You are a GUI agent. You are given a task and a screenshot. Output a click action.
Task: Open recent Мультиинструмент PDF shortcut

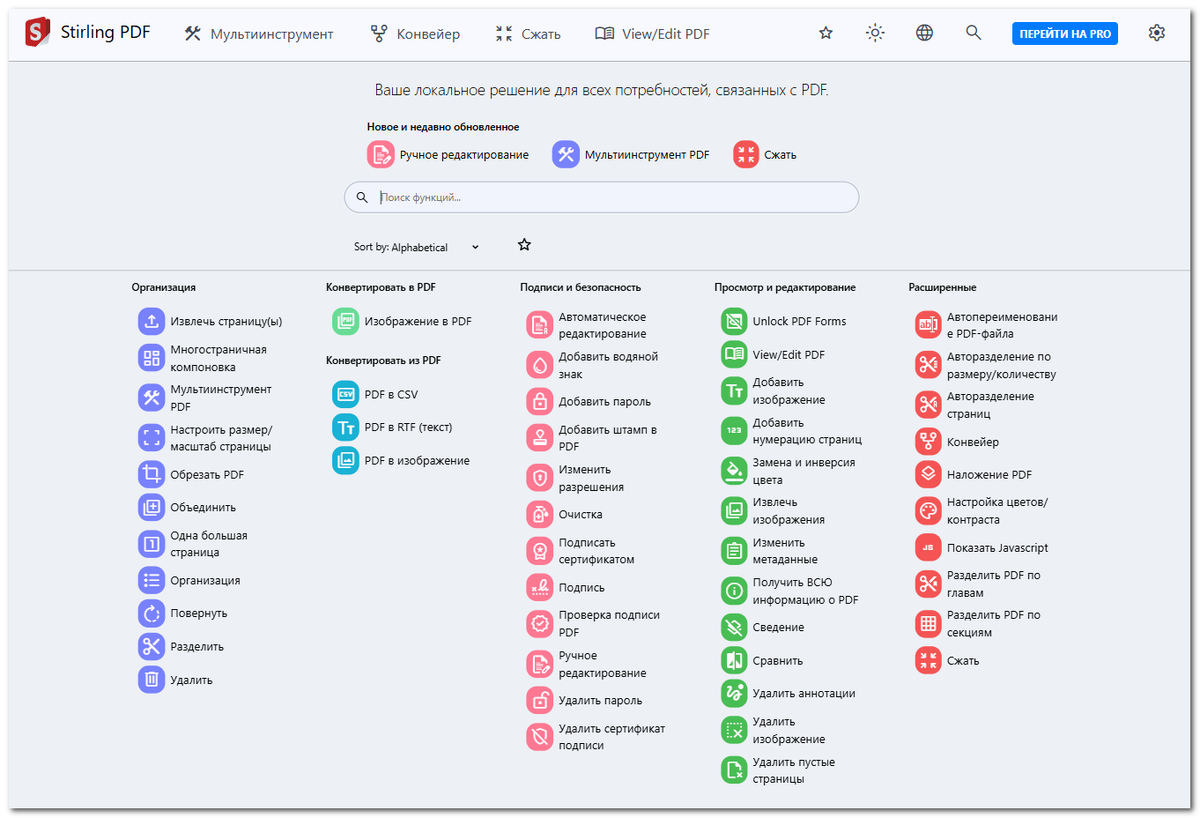pyautogui.click(x=631, y=154)
